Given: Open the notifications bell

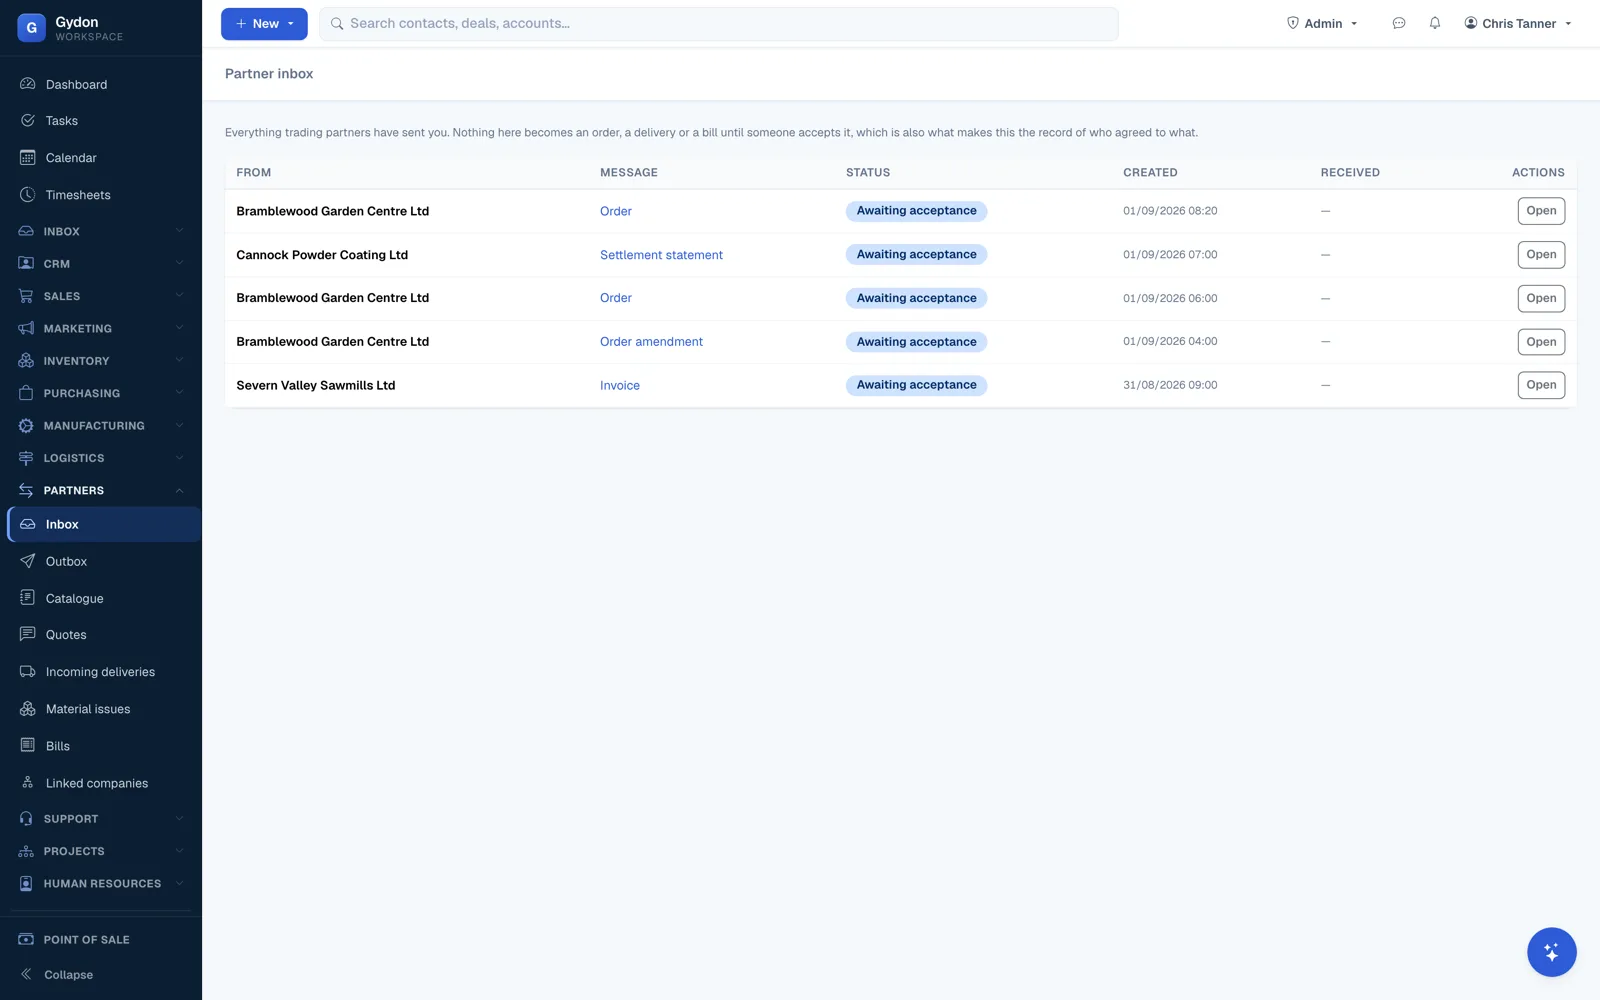Looking at the screenshot, I should pyautogui.click(x=1435, y=23).
